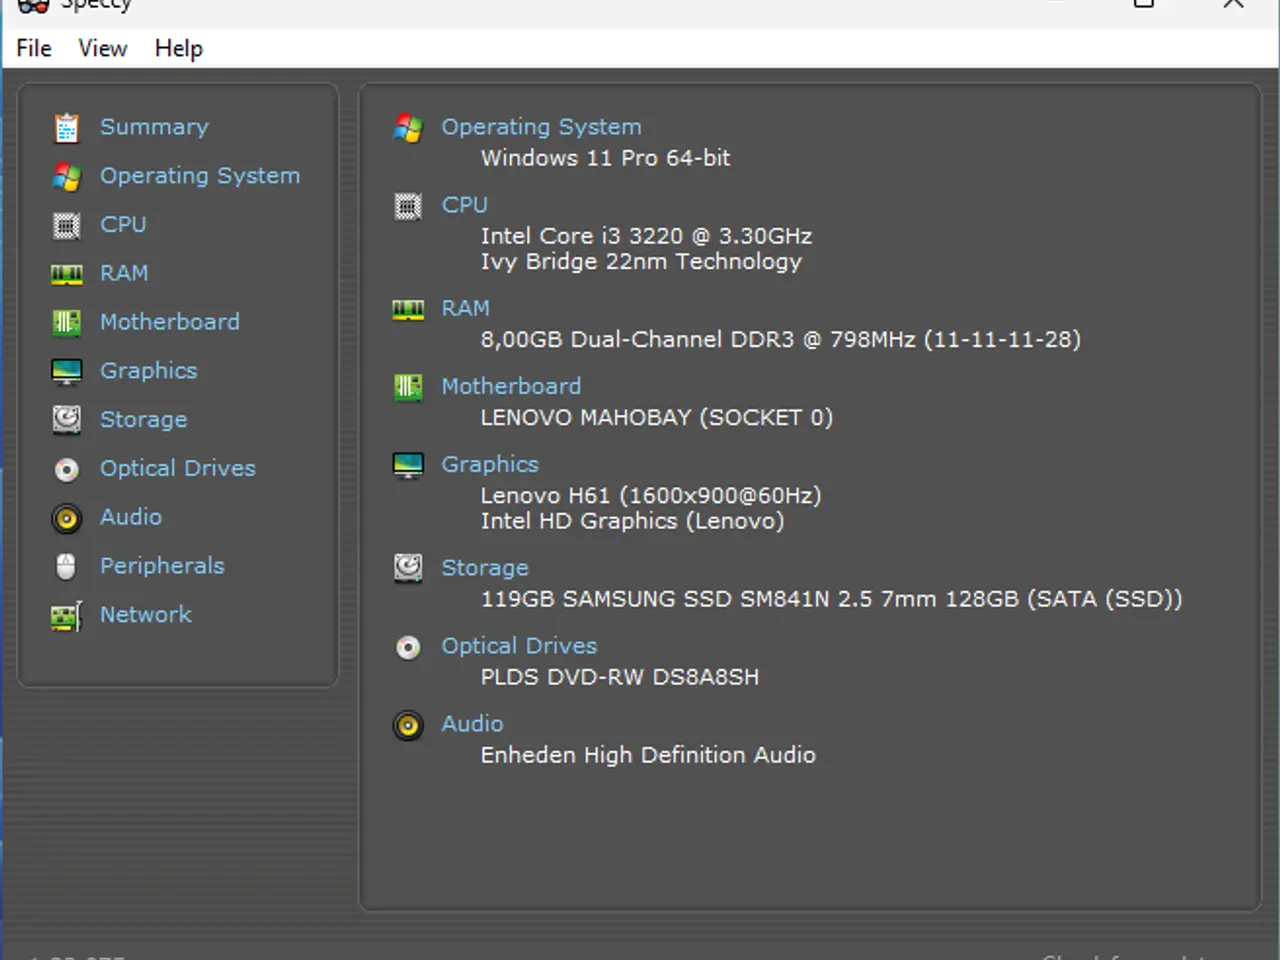Click the Intel HD Graphics (Lenovo) text
This screenshot has width=1280, height=960.
click(633, 522)
